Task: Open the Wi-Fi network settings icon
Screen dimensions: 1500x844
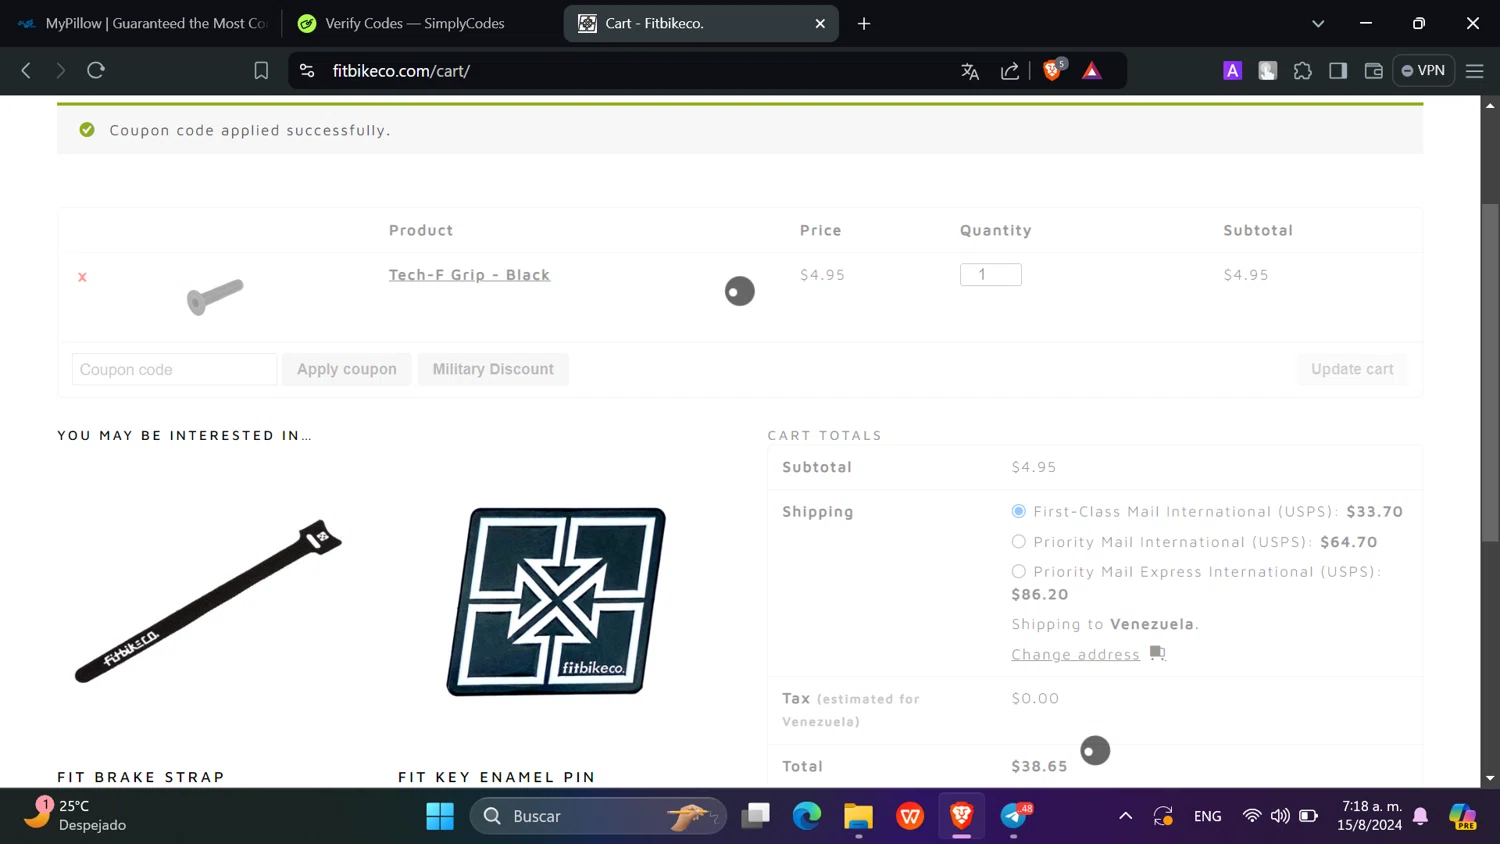Action: click(1251, 816)
